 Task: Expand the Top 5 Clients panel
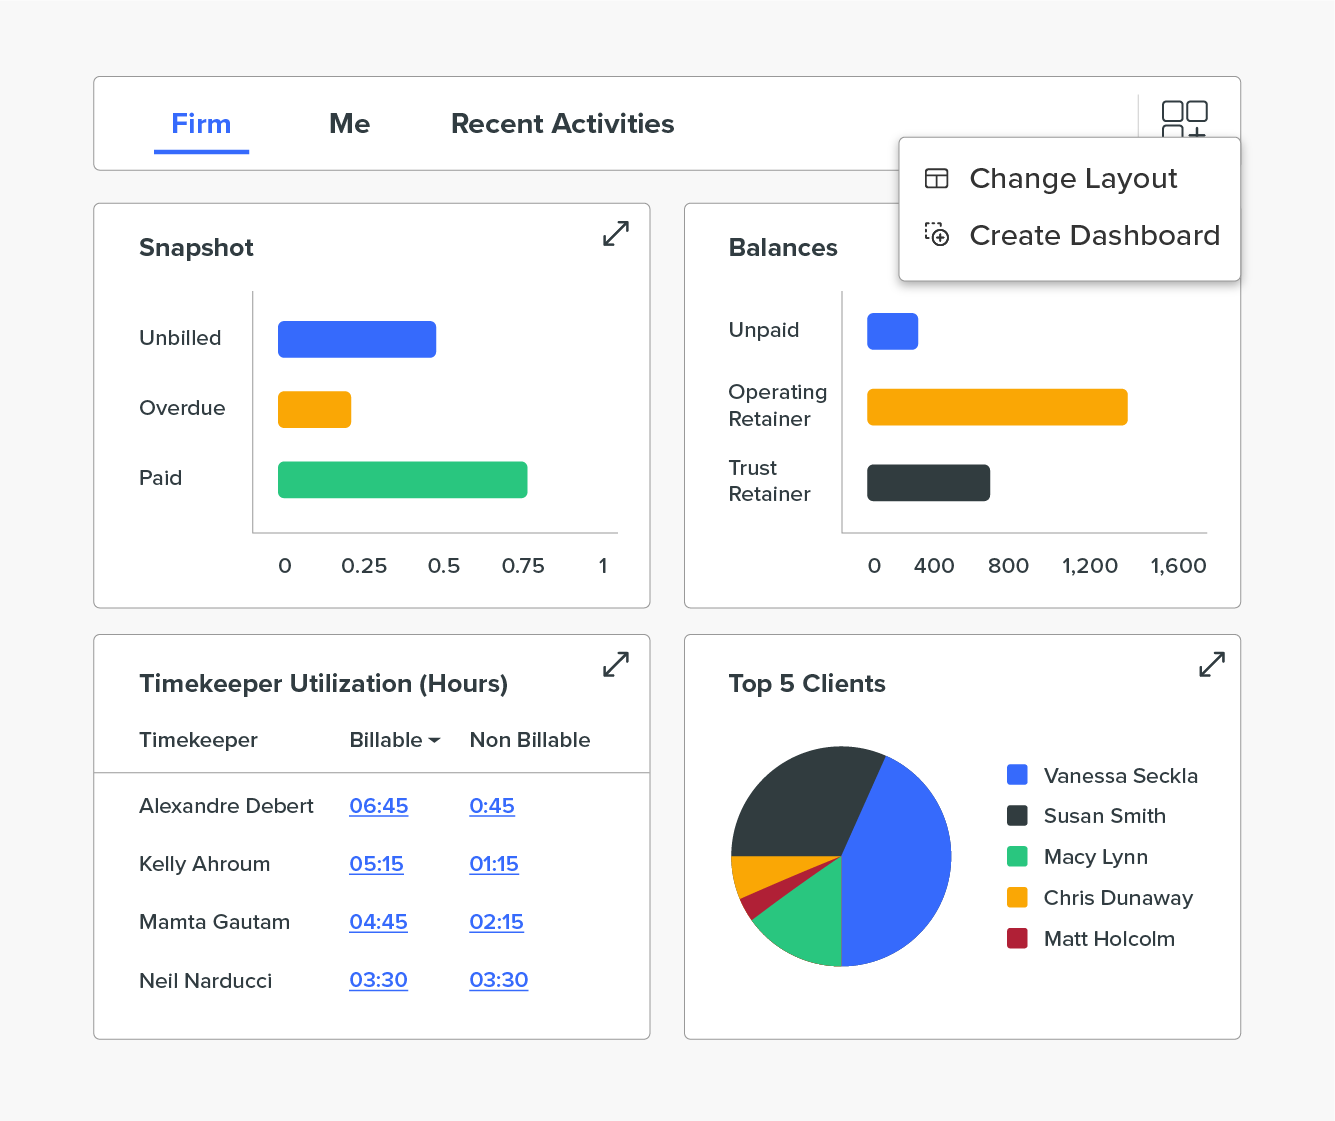coord(1211,664)
